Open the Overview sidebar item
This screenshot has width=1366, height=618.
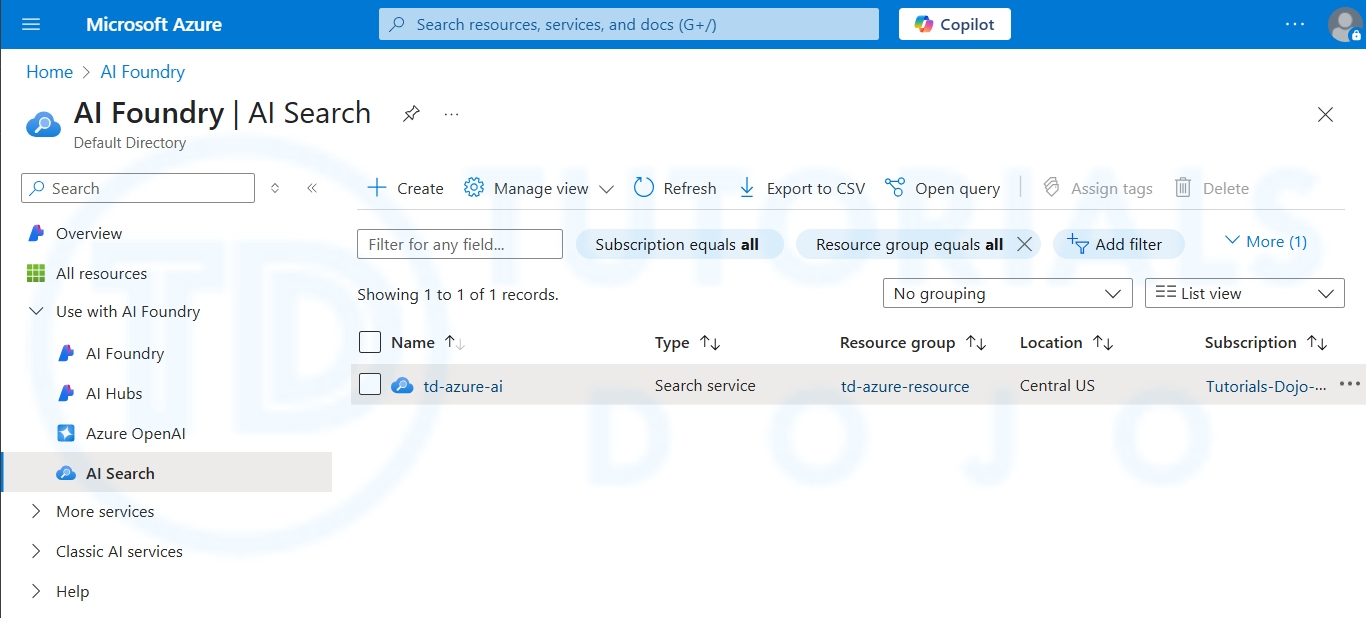88,233
